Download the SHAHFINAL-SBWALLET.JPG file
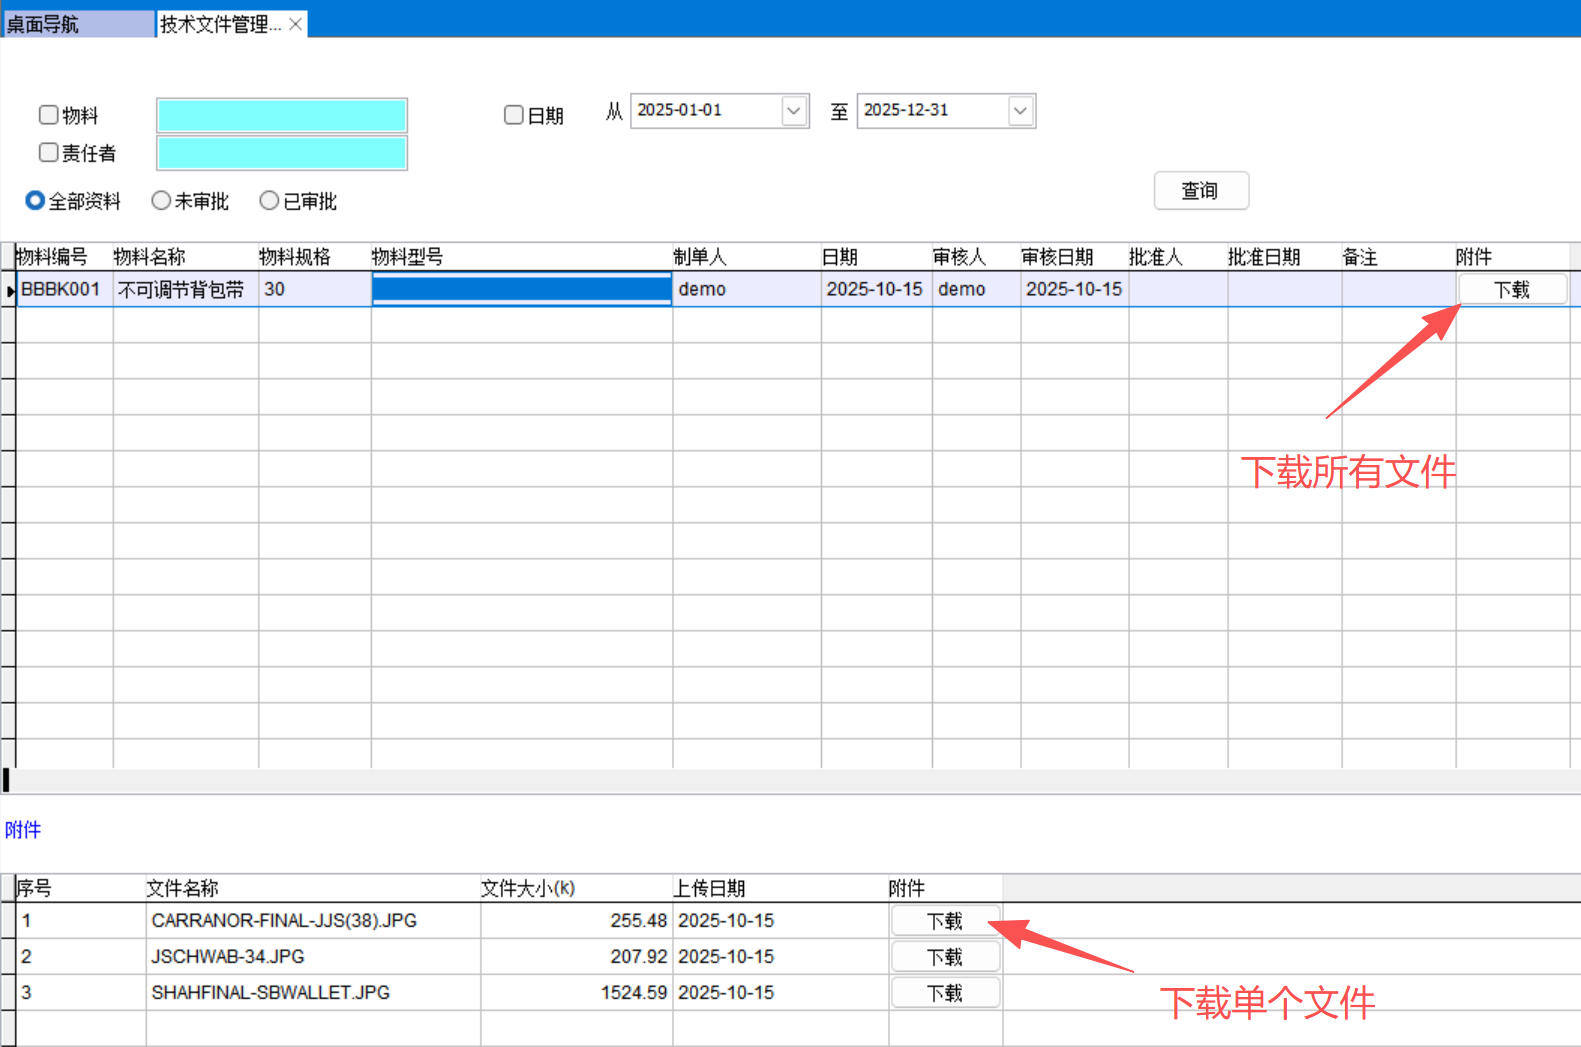The height and width of the screenshot is (1047, 1581). click(x=944, y=993)
